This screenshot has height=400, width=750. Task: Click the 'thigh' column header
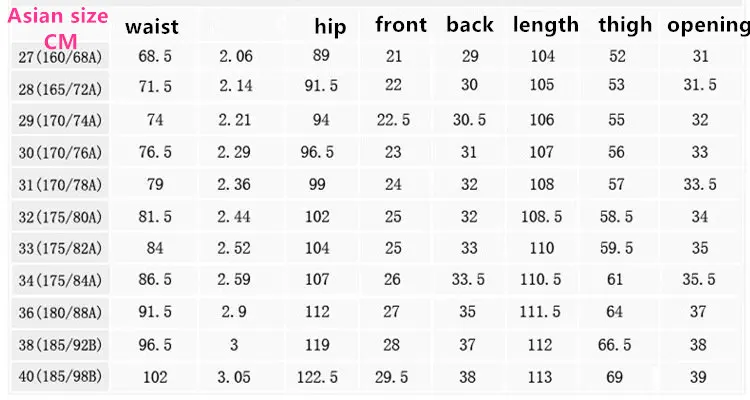tap(625, 25)
